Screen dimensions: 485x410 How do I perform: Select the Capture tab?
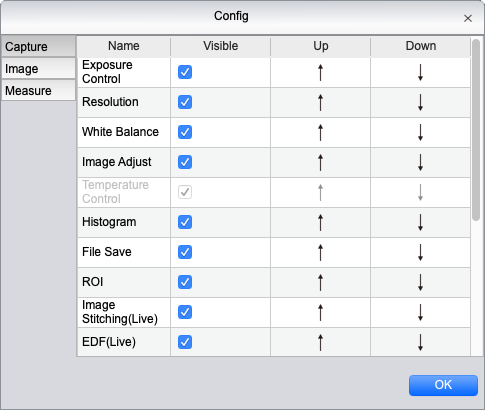point(38,46)
